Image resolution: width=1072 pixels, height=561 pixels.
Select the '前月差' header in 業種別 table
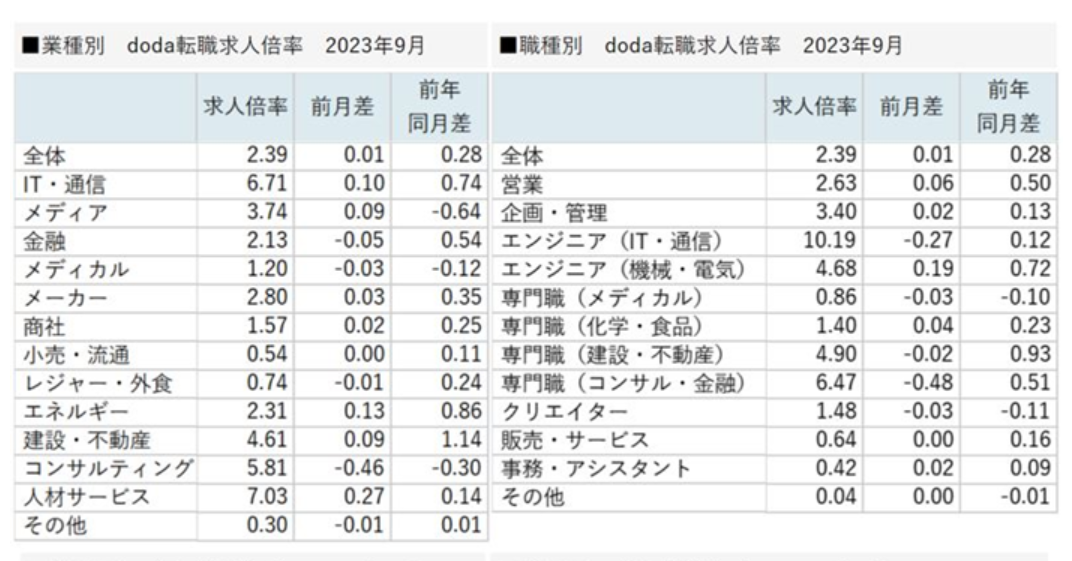pyautogui.click(x=343, y=107)
